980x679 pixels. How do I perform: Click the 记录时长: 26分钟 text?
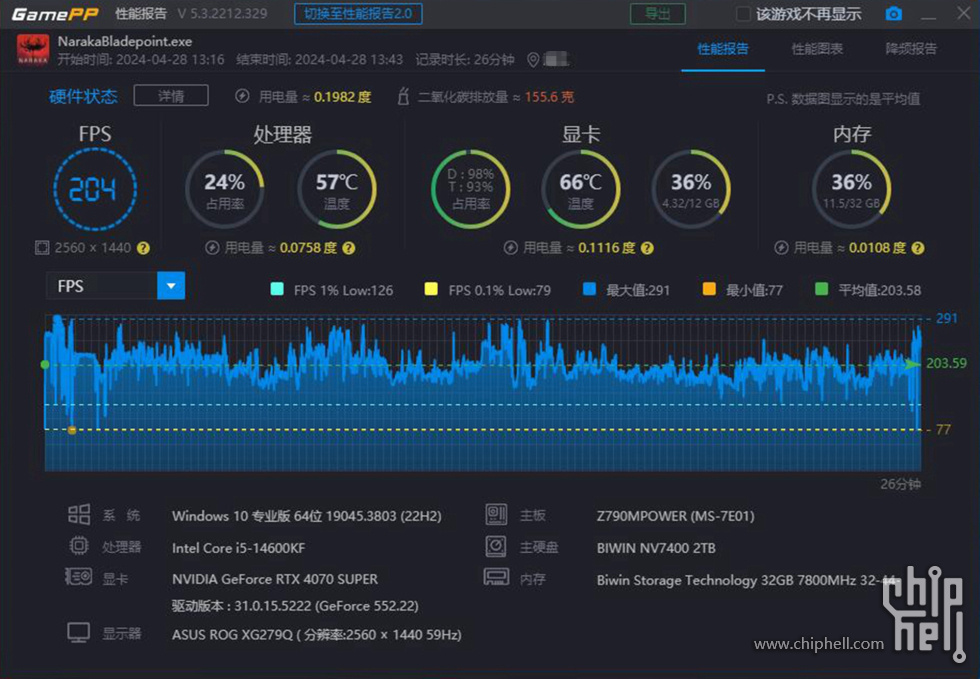click(x=465, y=59)
